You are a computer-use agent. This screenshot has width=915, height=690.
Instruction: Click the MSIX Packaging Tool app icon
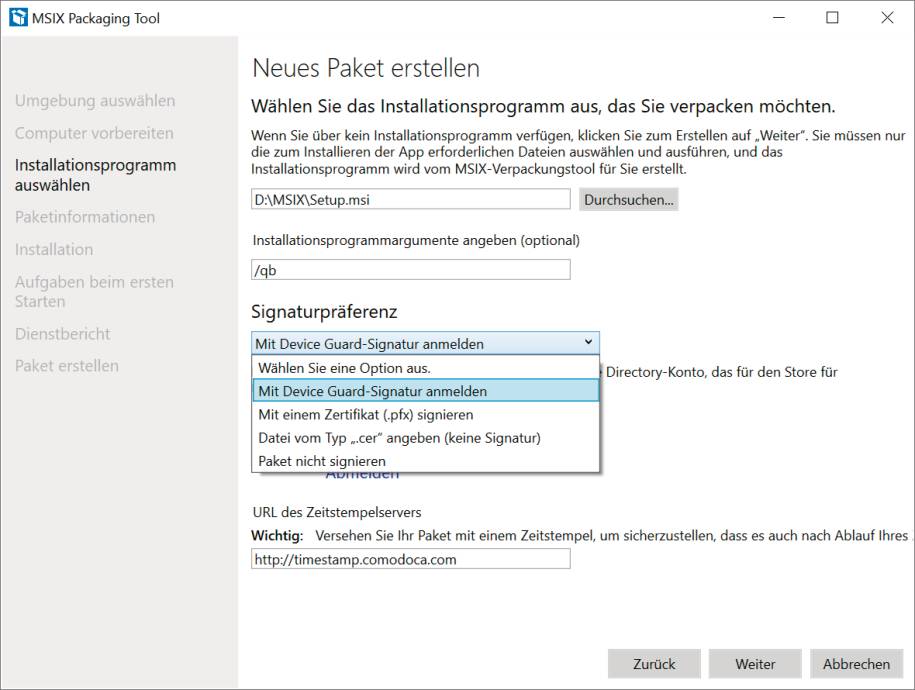[x=18, y=18]
